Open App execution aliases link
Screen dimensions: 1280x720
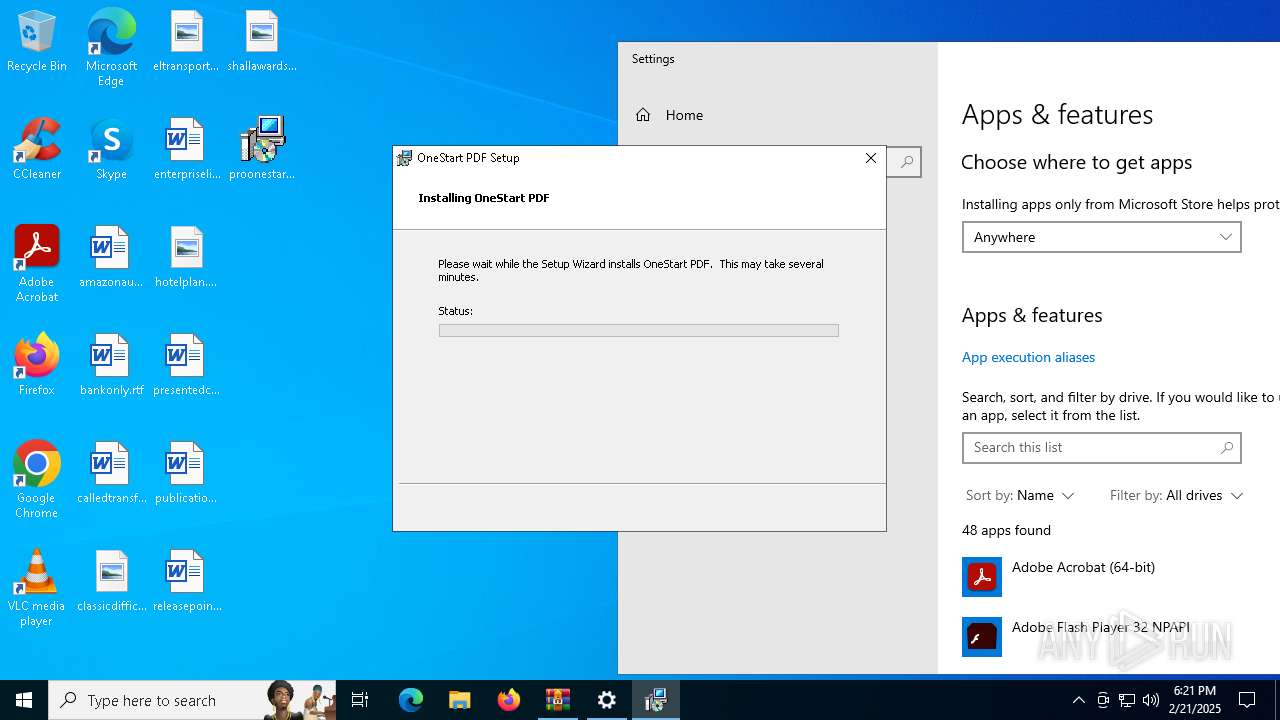1028,357
